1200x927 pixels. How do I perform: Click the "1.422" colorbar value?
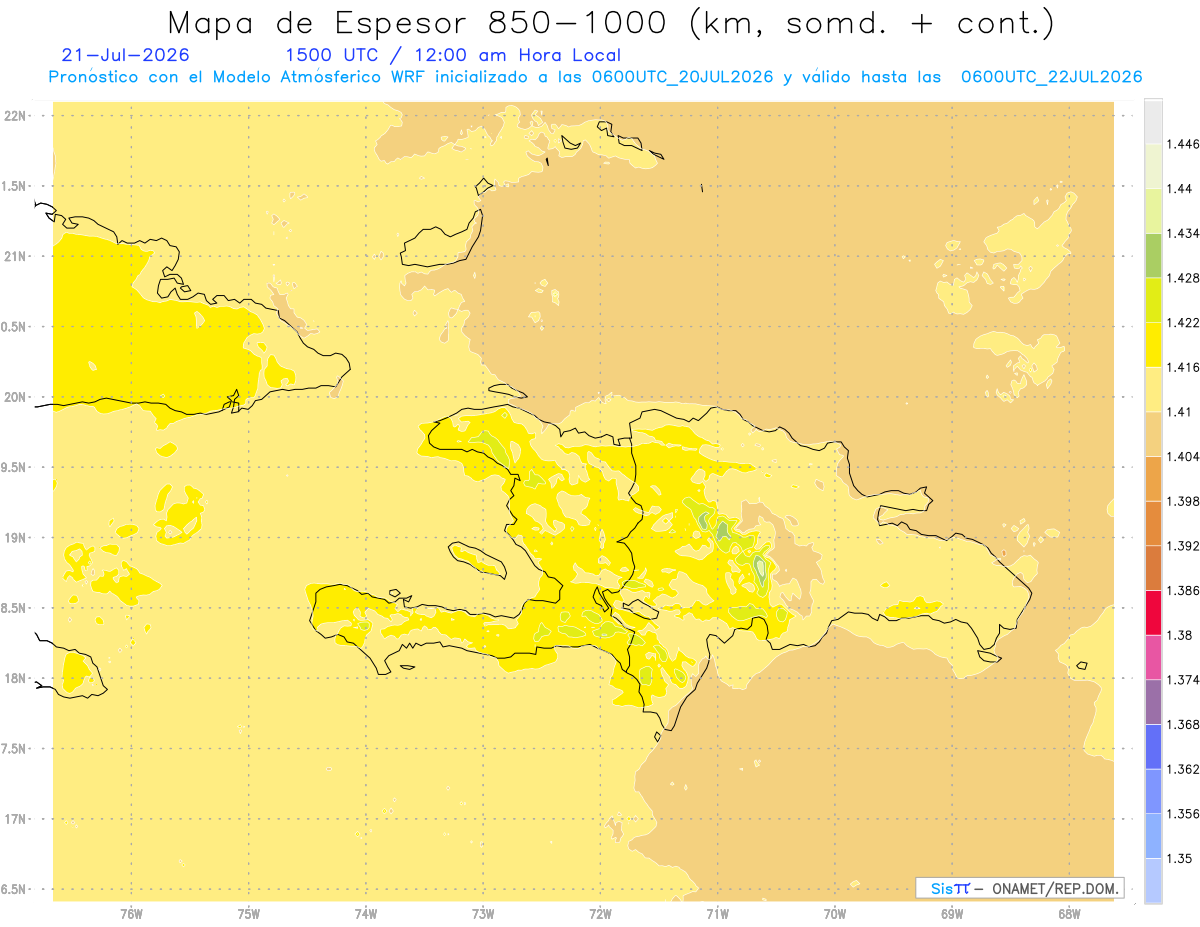1182,323
